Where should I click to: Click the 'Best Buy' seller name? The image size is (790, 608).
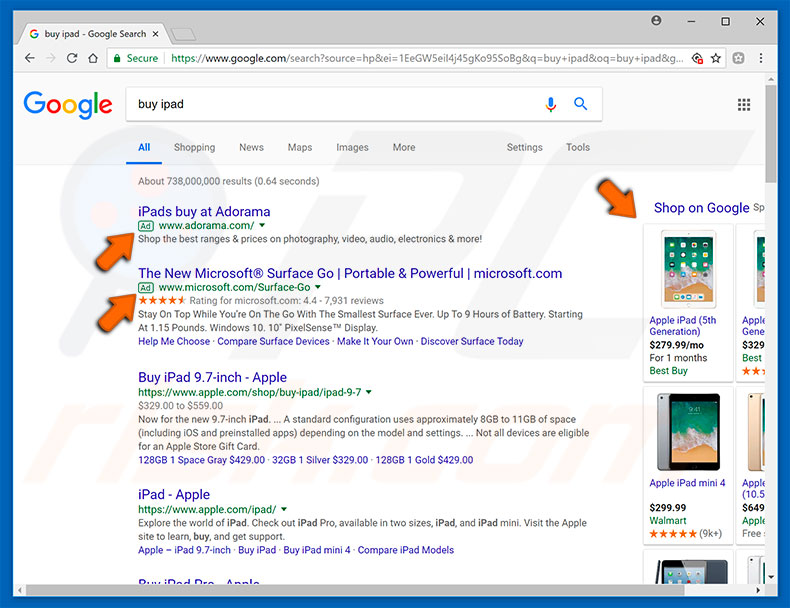coord(668,371)
